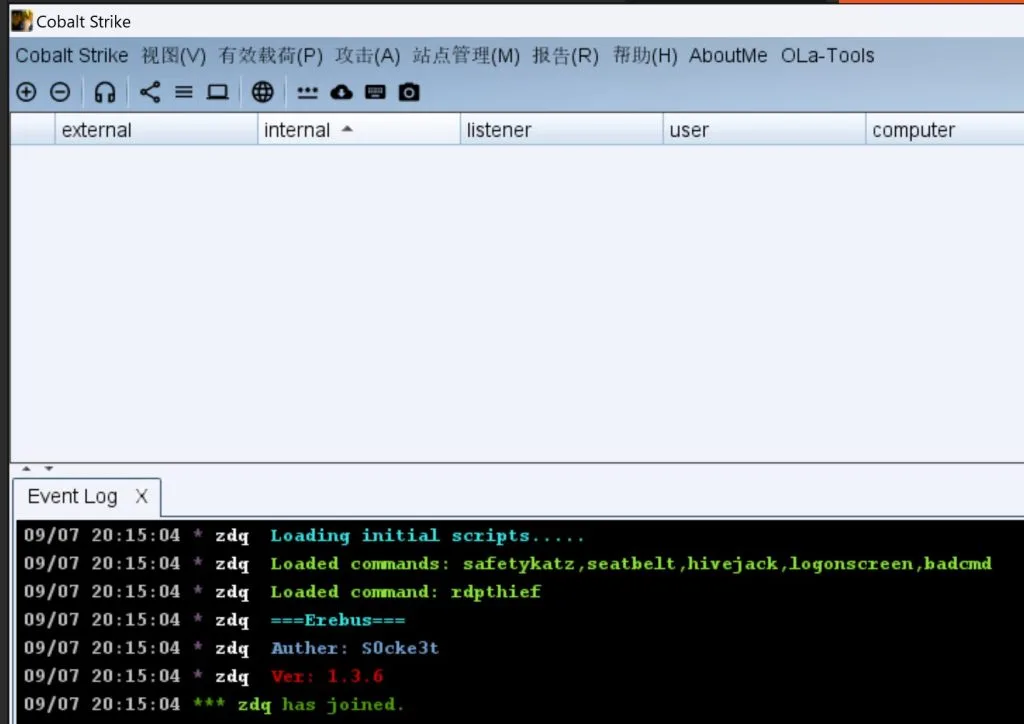Screen dimensions: 1024x724
Task: Open web log globe icon
Action: point(263,92)
